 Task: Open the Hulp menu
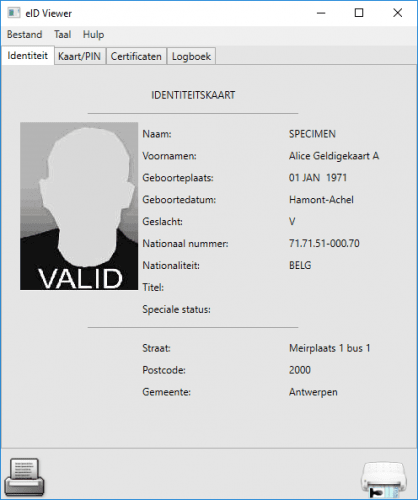click(x=93, y=35)
